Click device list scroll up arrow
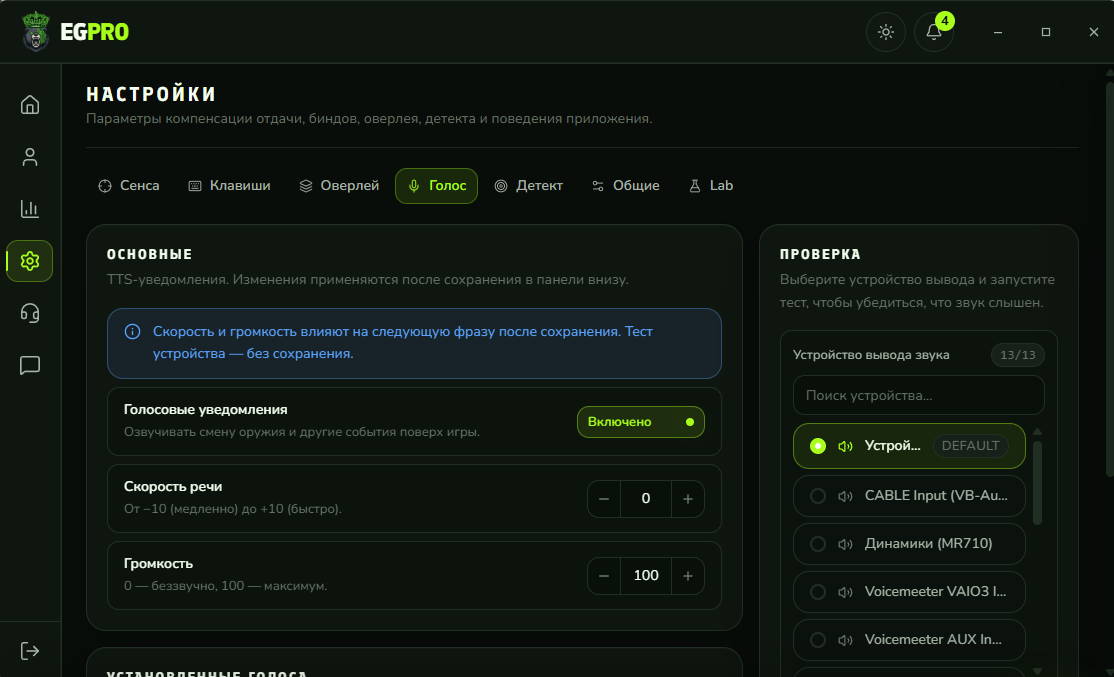Screen dimensions: 1114x677 coord(1037,432)
